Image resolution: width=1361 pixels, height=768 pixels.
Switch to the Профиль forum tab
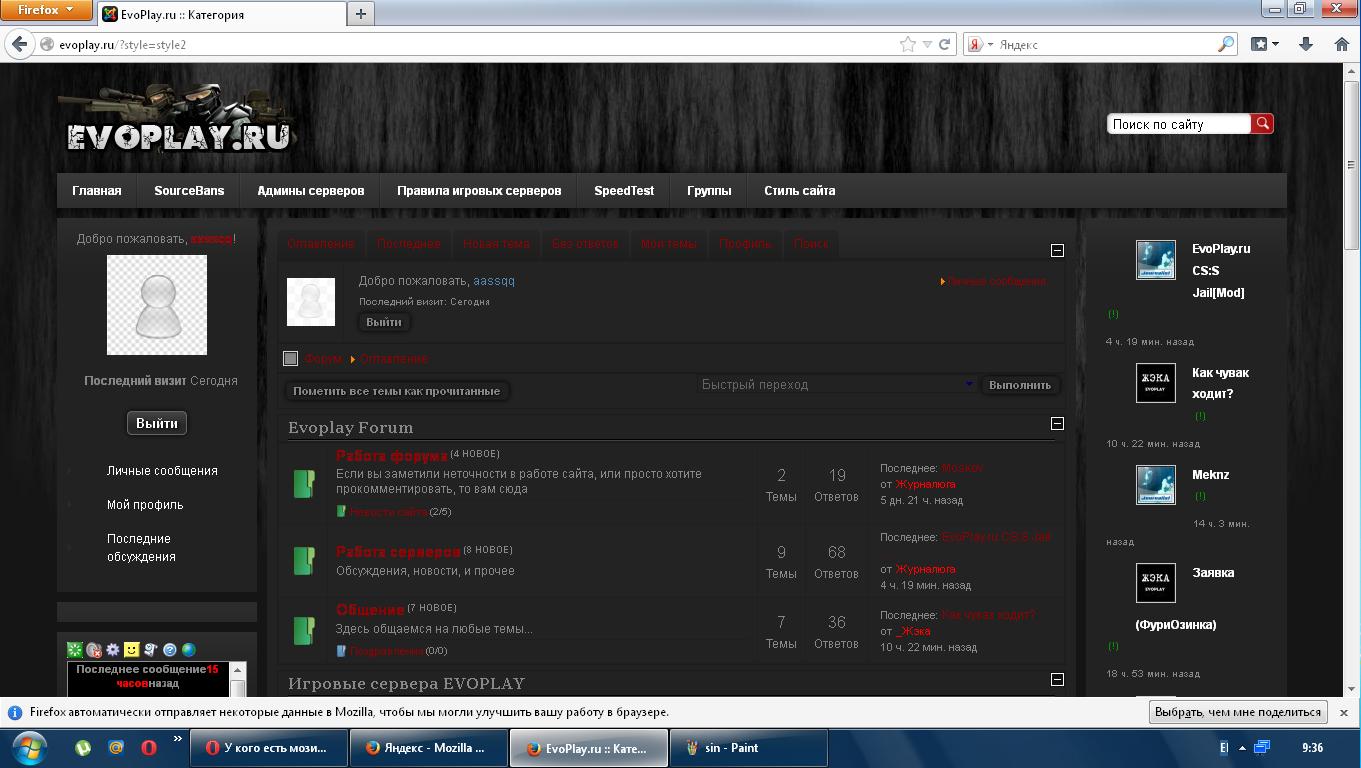point(745,243)
